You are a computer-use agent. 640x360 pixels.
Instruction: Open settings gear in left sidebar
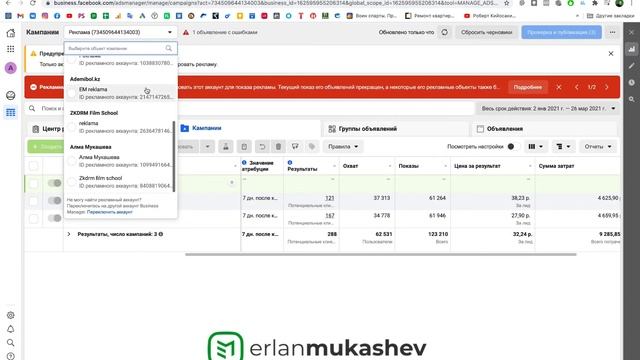click(x=11, y=315)
